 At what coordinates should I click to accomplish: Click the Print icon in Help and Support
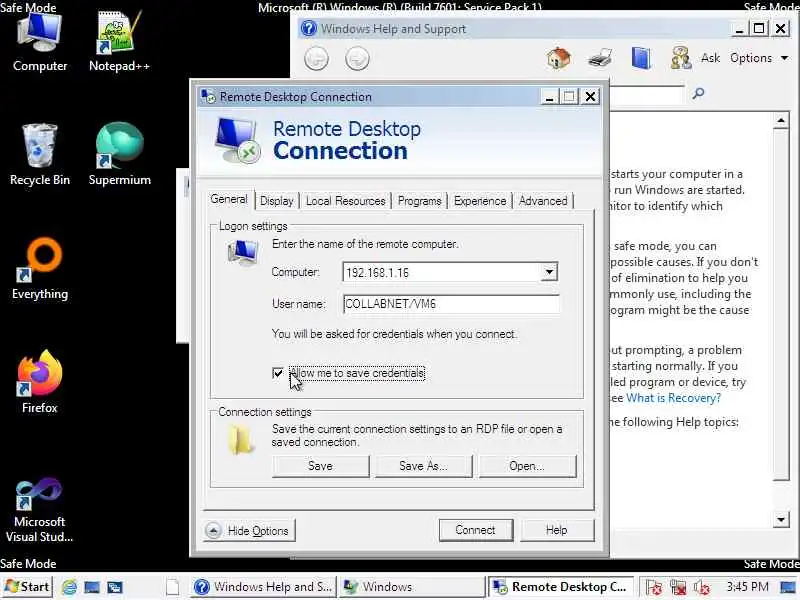[x=600, y=58]
